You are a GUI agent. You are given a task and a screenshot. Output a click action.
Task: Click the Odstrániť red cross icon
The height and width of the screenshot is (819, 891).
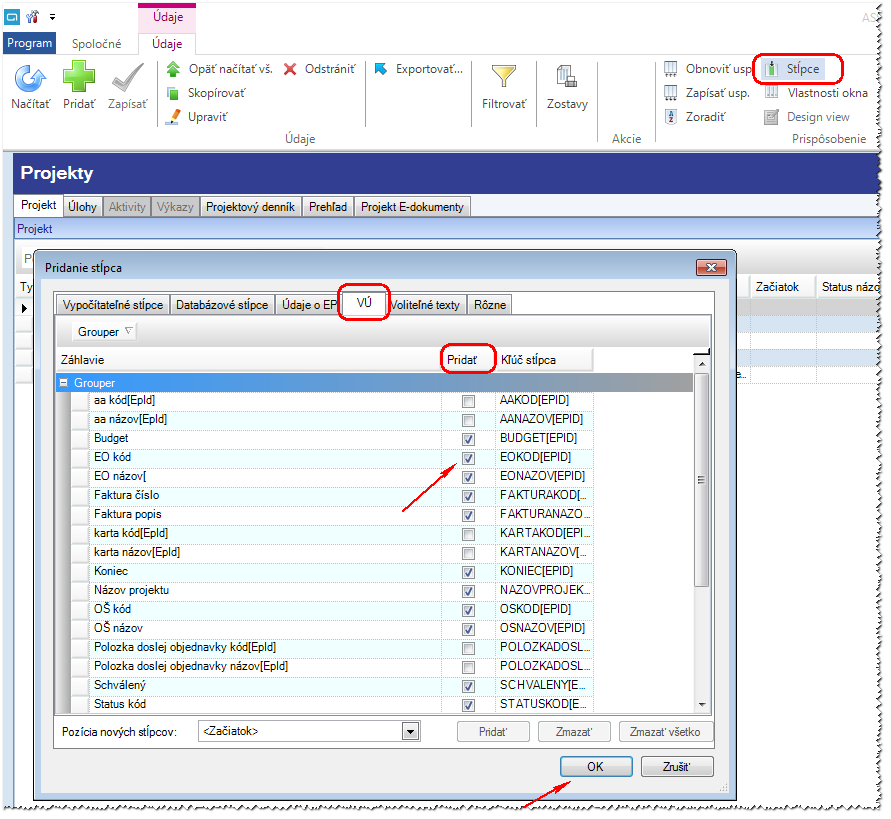pos(290,69)
